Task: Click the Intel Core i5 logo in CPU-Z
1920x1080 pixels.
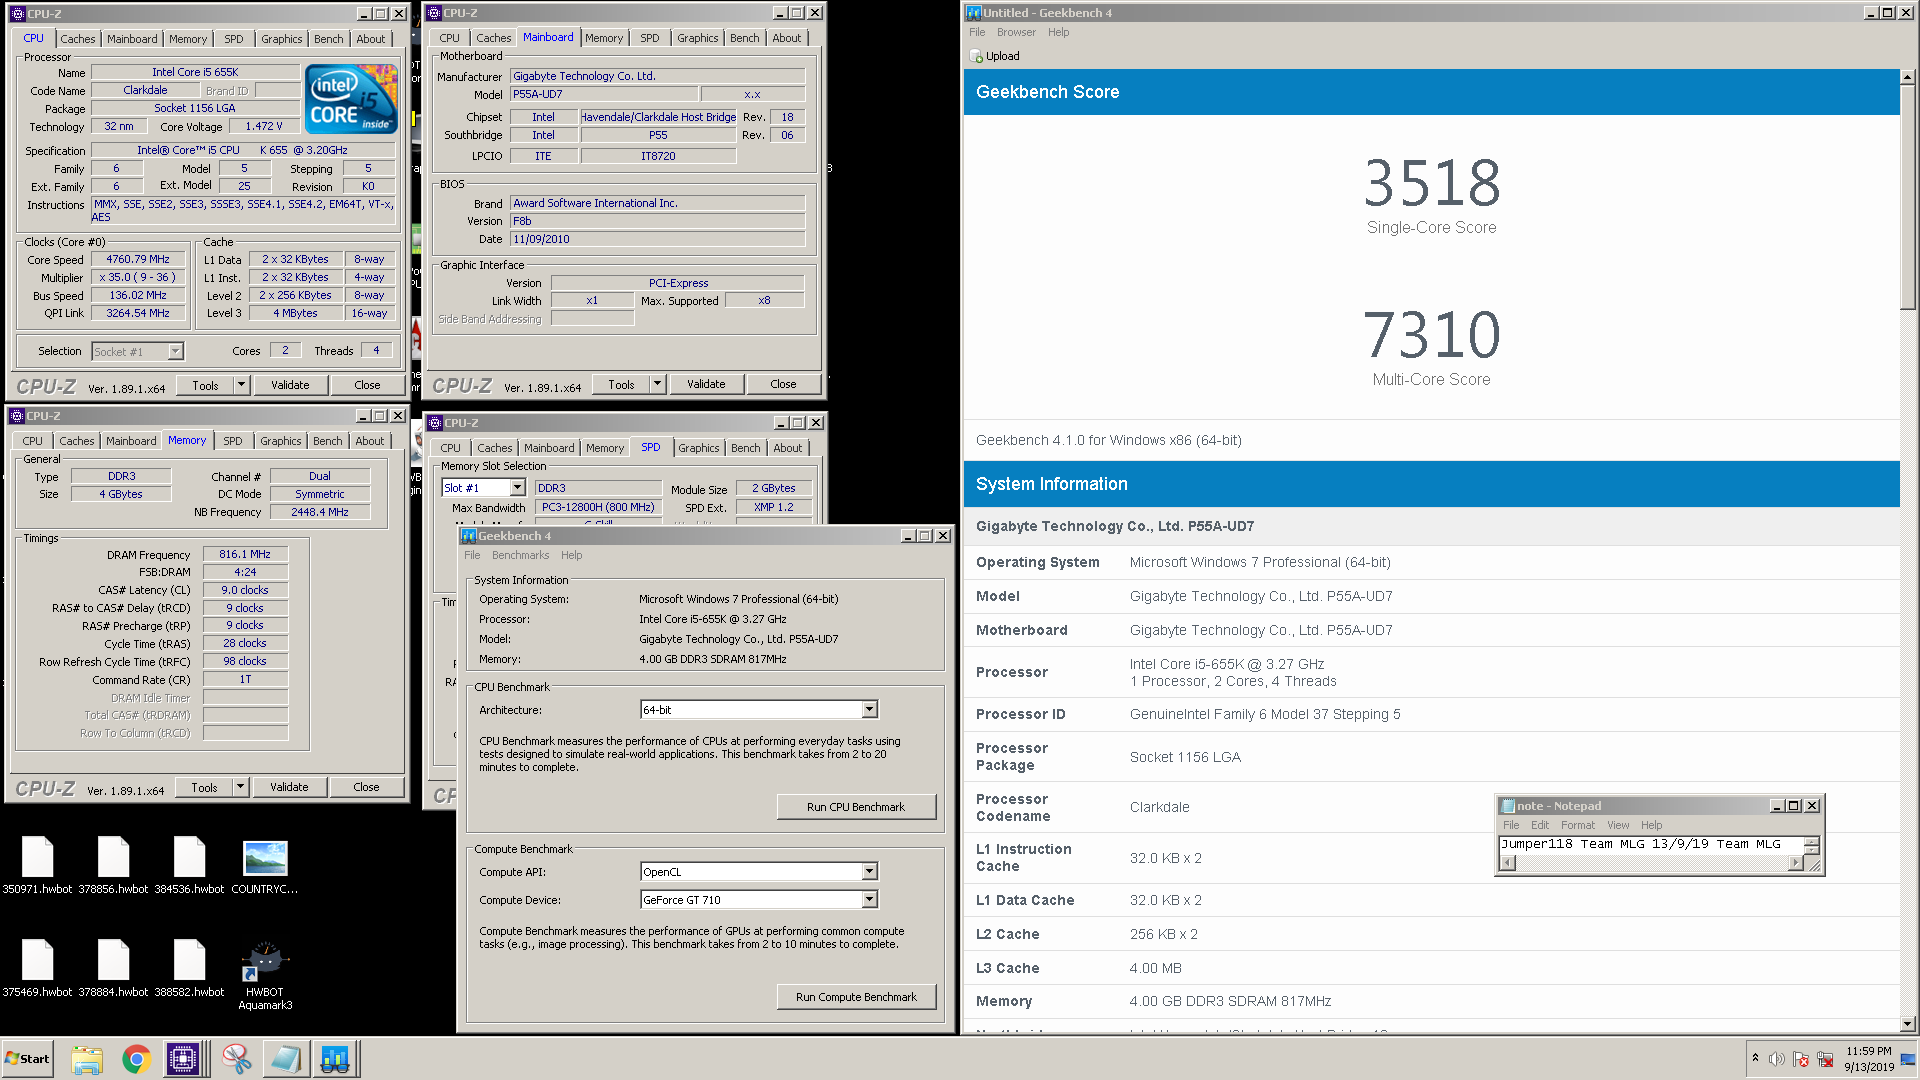Action: 351,99
